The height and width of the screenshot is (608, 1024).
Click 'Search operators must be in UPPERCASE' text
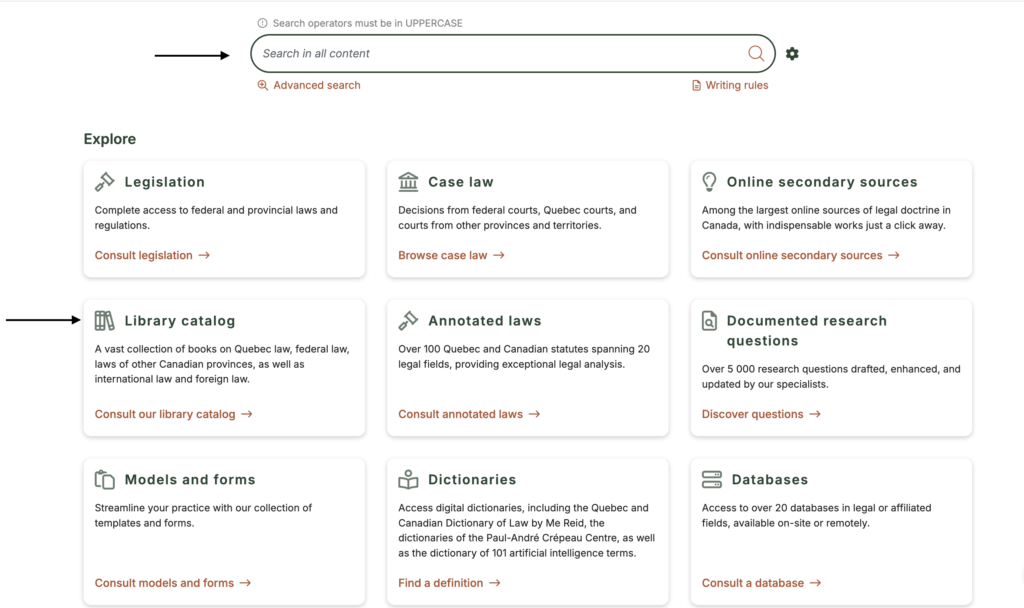[x=368, y=23]
